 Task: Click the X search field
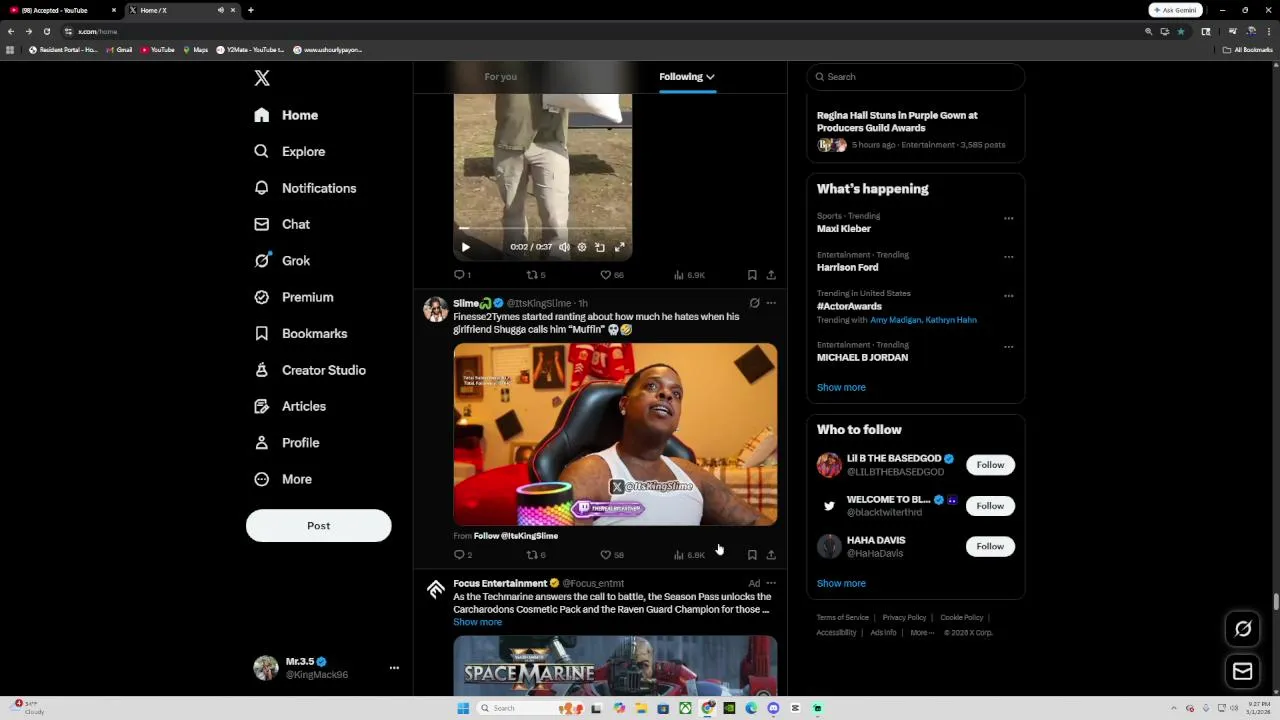(x=916, y=77)
